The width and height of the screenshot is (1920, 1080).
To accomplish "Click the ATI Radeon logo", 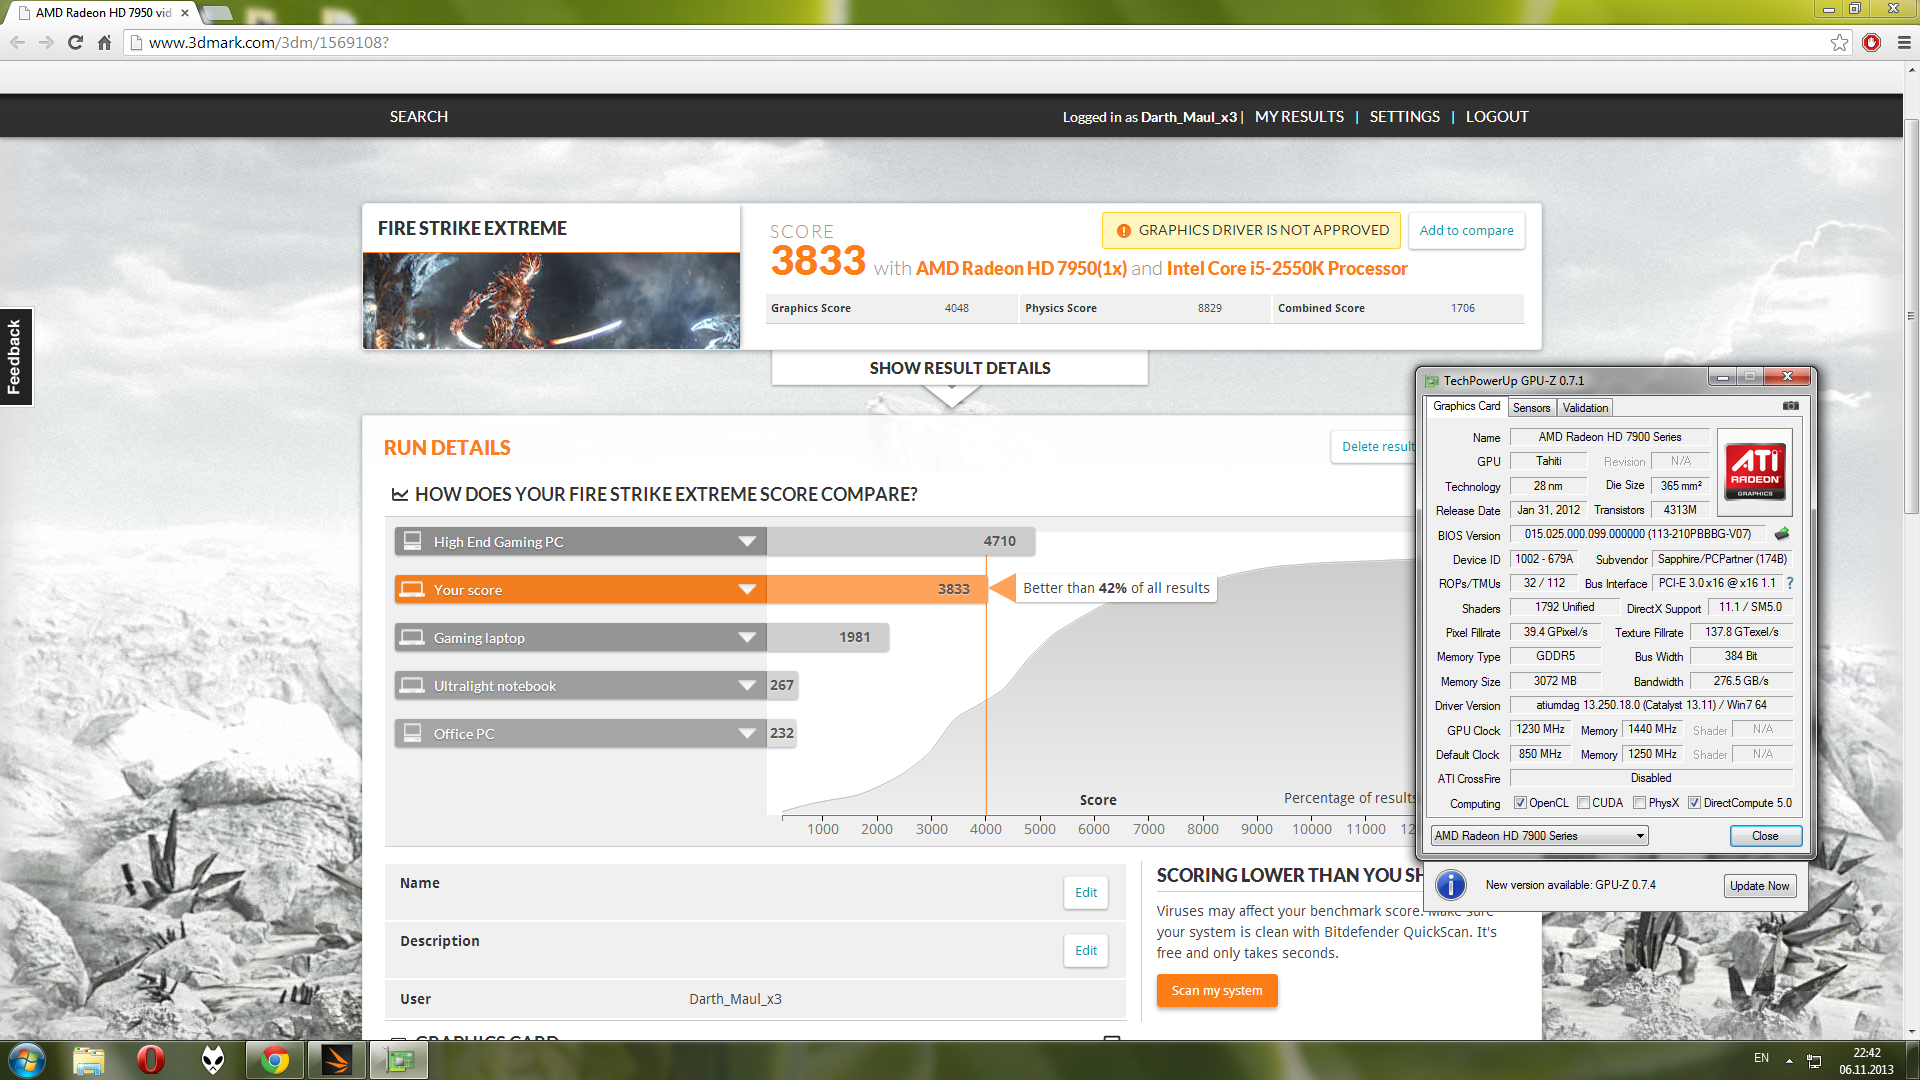I will pyautogui.click(x=1755, y=472).
